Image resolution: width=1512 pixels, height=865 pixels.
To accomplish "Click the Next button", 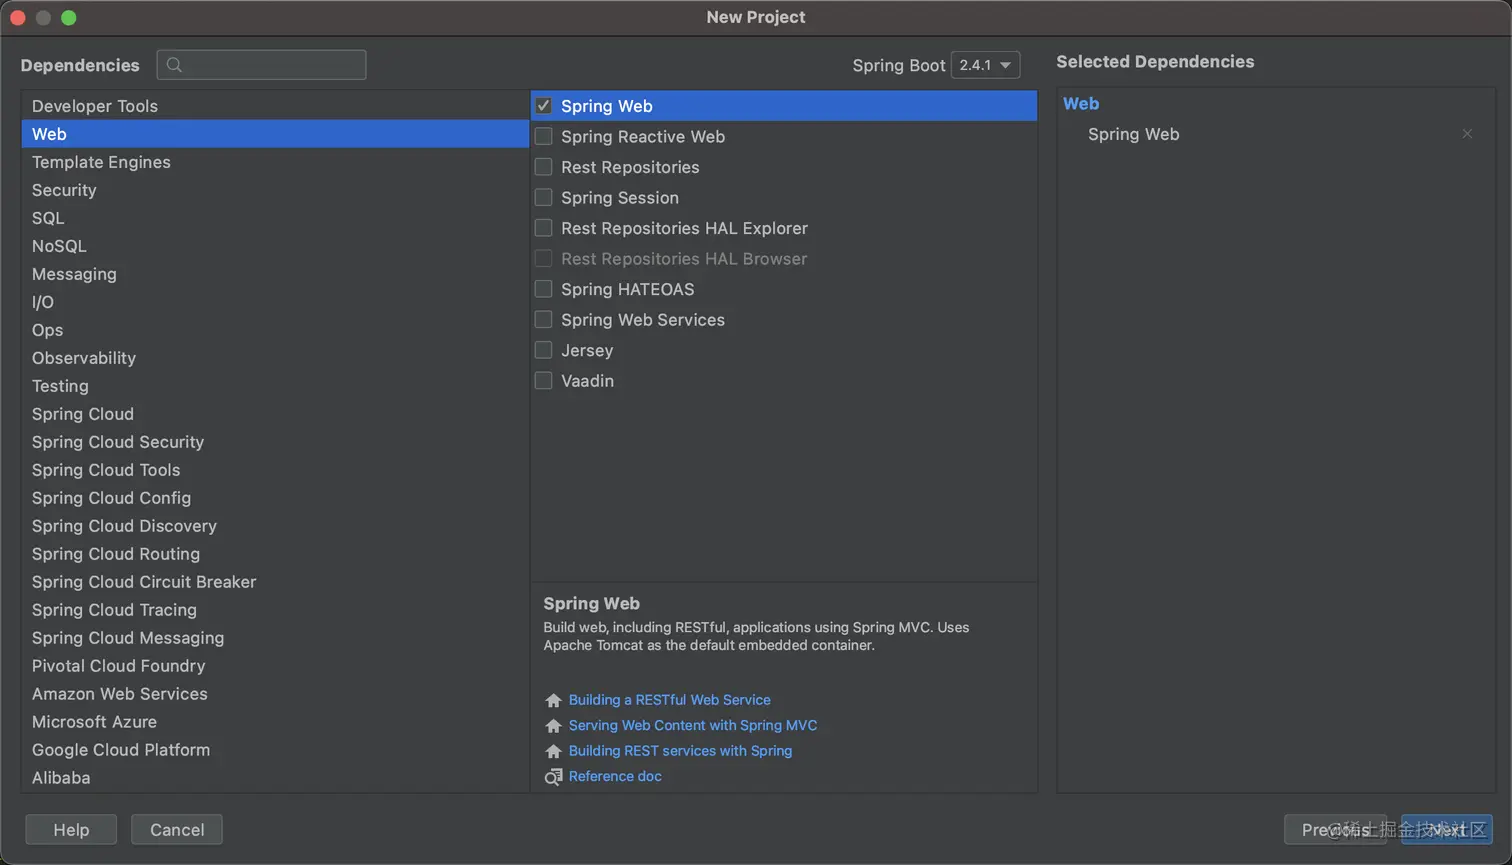I will 1446,830.
